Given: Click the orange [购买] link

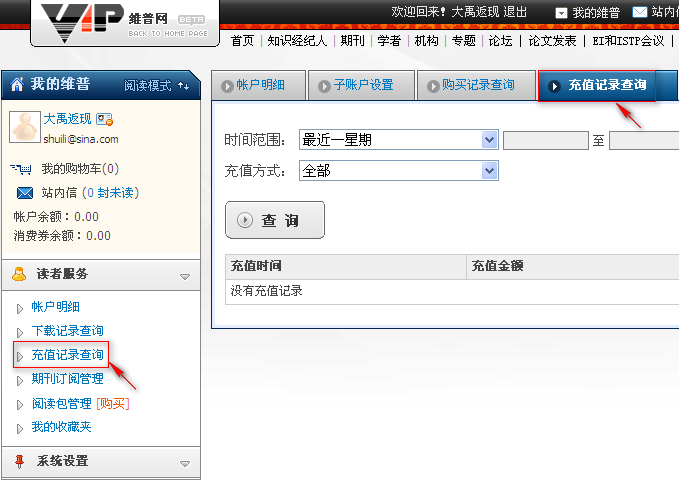Looking at the screenshot, I should (x=113, y=404).
